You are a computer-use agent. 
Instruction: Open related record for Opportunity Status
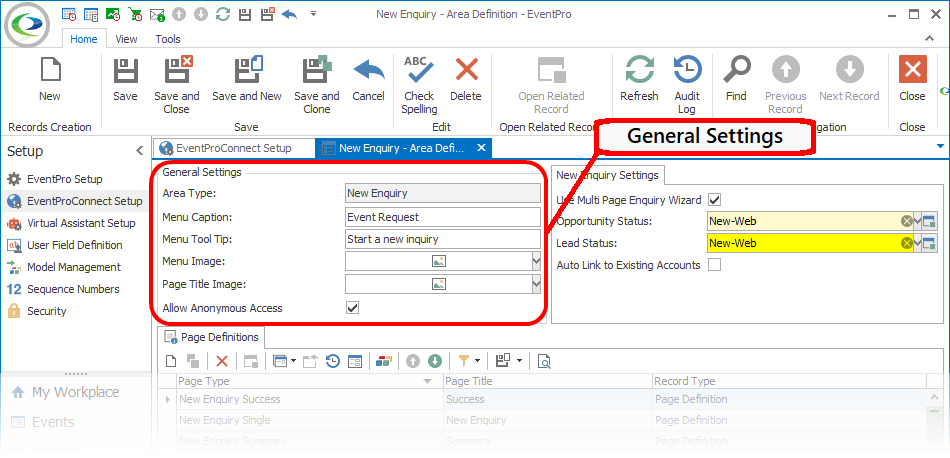[x=930, y=221]
